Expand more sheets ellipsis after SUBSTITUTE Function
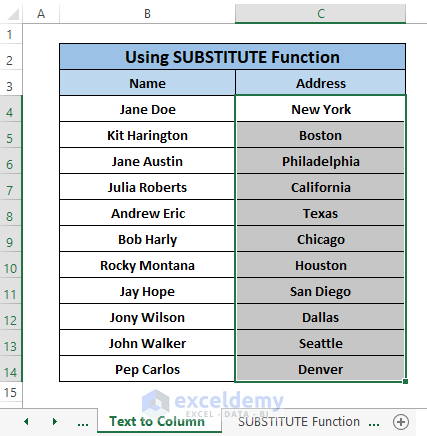 point(374,423)
